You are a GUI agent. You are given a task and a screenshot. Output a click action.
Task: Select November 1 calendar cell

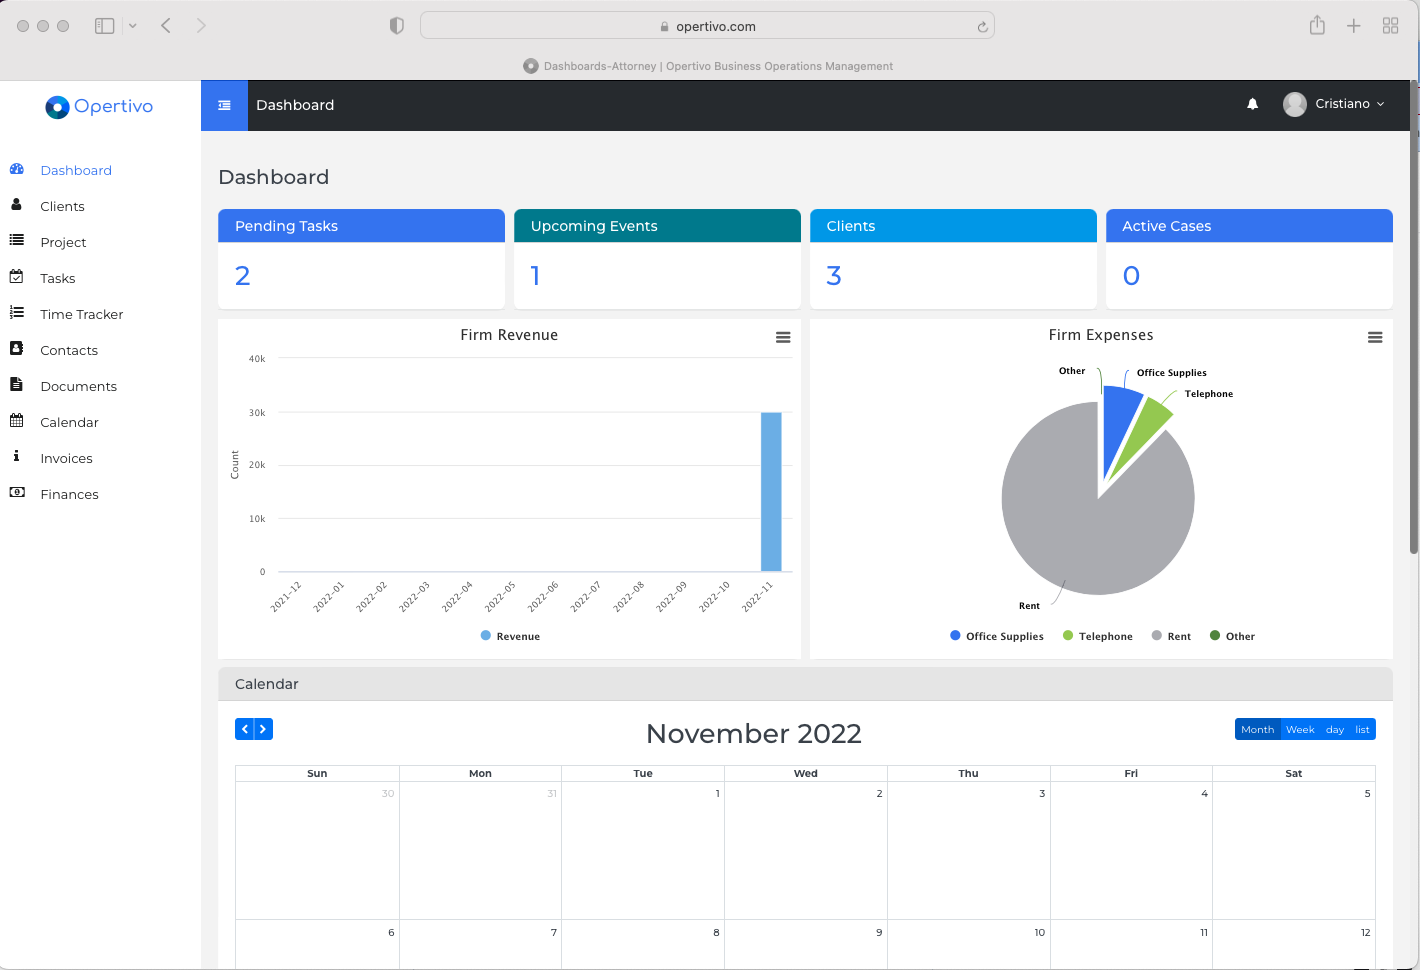click(643, 851)
